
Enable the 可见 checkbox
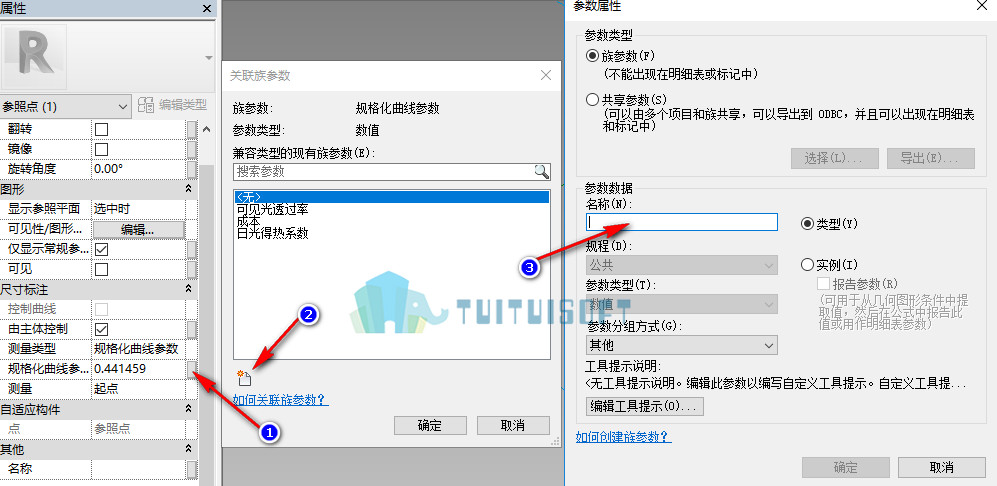tap(101, 268)
